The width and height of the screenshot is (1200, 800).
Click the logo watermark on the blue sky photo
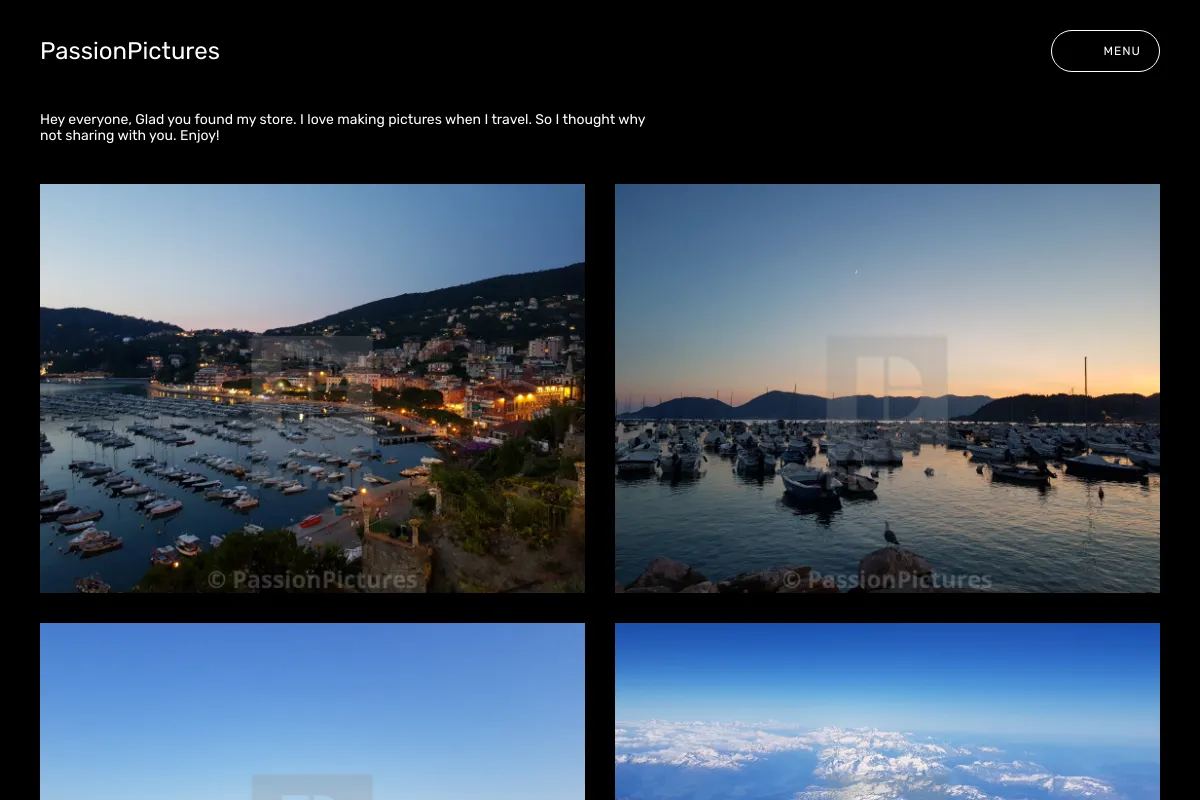click(x=312, y=787)
